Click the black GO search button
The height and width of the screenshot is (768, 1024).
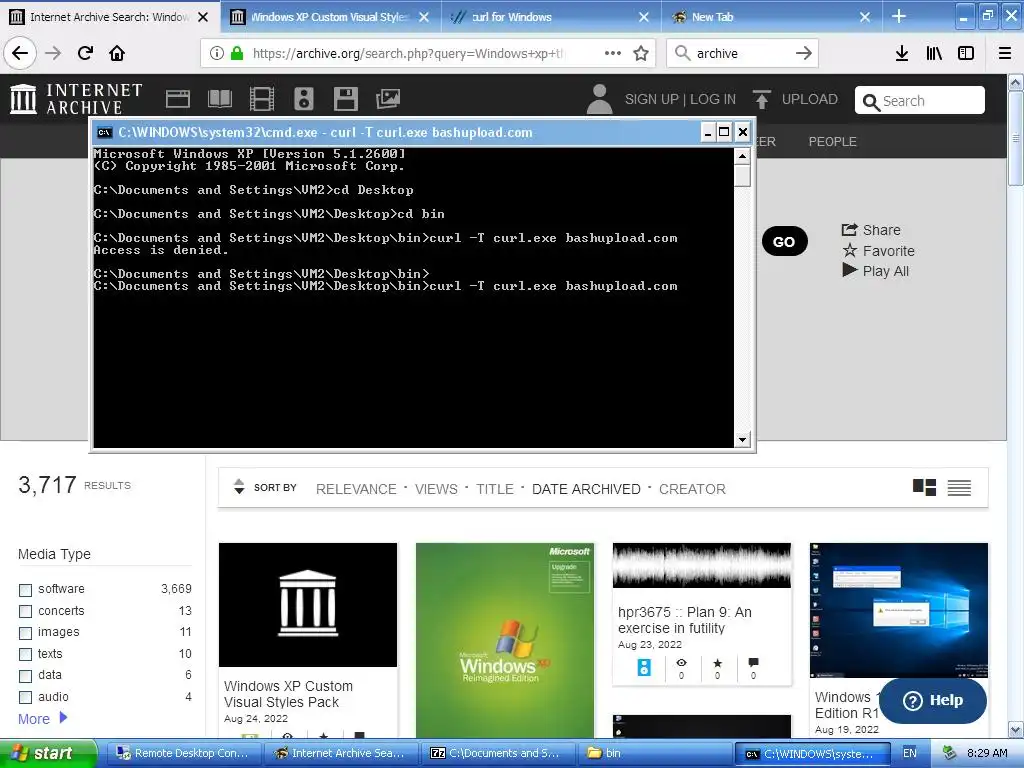pyautogui.click(x=784, y=242)
